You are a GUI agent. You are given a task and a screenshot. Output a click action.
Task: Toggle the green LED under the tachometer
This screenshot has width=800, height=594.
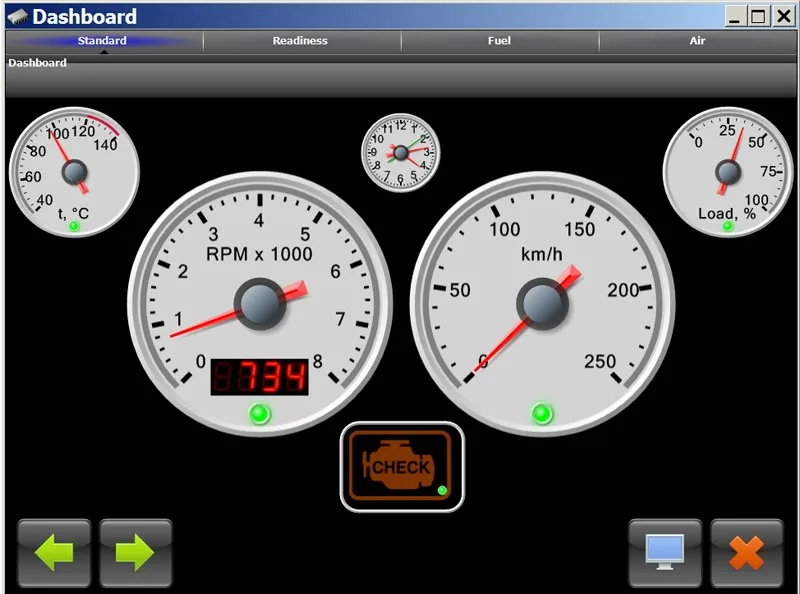click(x=260, y=410)
